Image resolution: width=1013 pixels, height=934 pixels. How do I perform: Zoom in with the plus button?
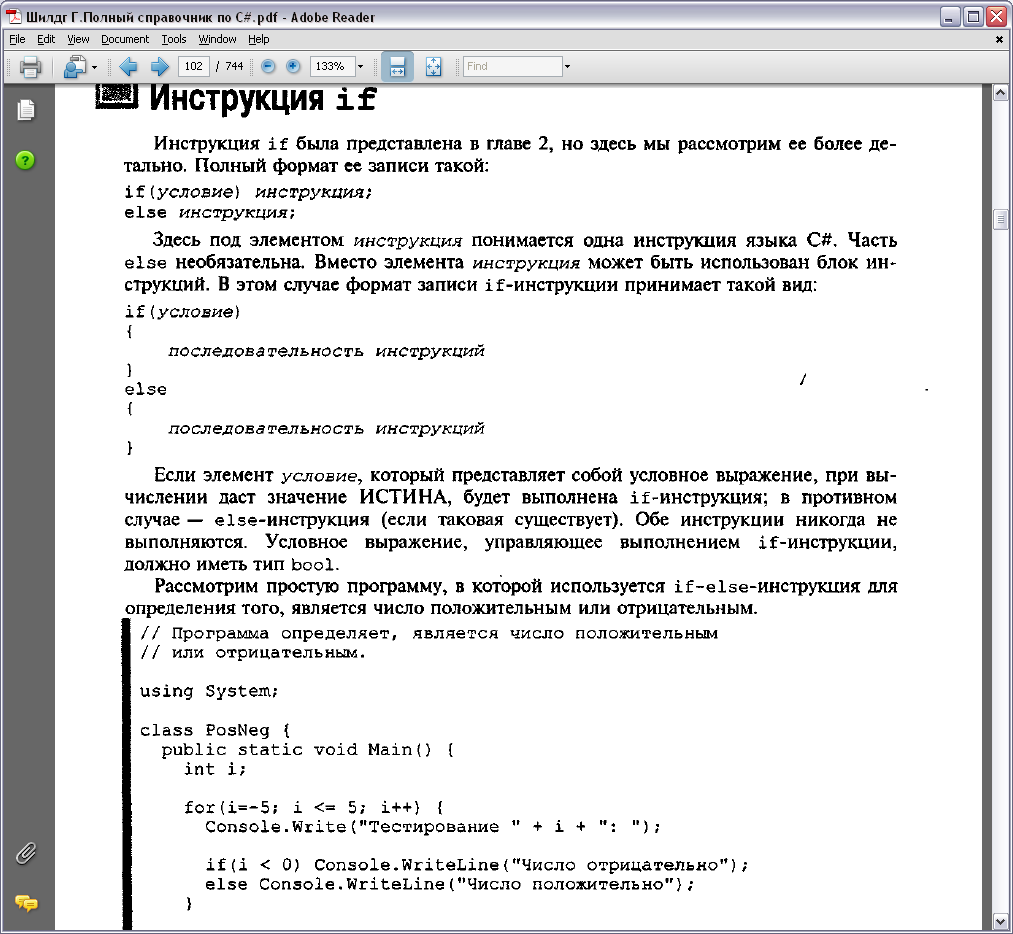(293, 66)
